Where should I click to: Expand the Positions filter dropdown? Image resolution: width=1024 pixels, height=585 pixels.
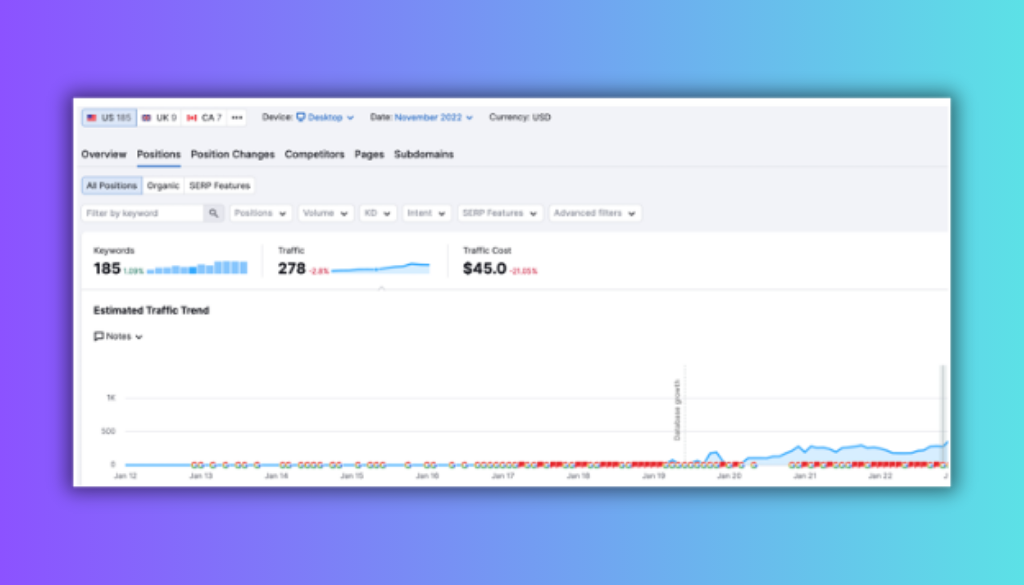[x=261, y=213]
